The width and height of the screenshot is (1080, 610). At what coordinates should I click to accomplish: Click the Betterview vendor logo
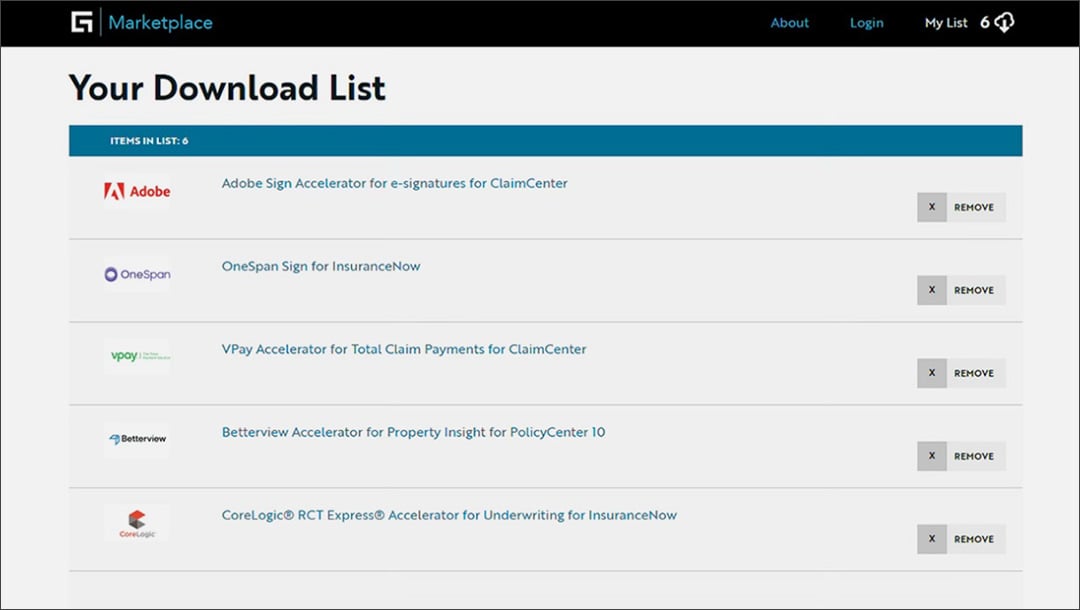tap(137, 438)
